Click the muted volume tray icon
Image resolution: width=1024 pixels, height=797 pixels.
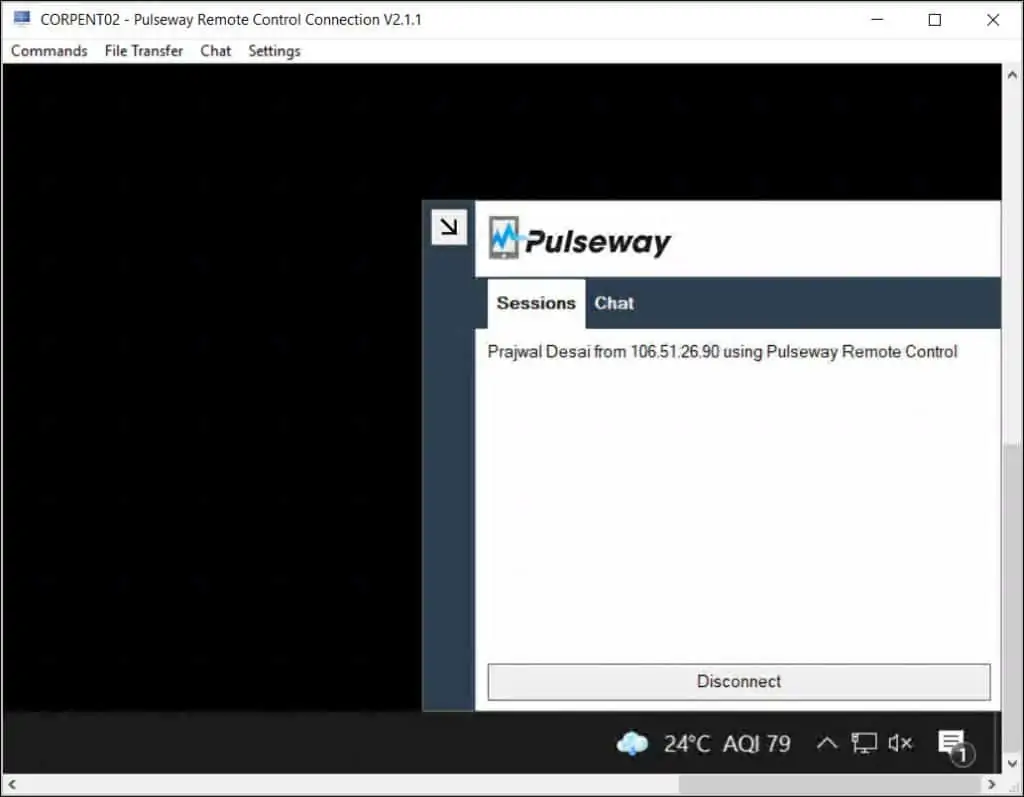(900, 743)
